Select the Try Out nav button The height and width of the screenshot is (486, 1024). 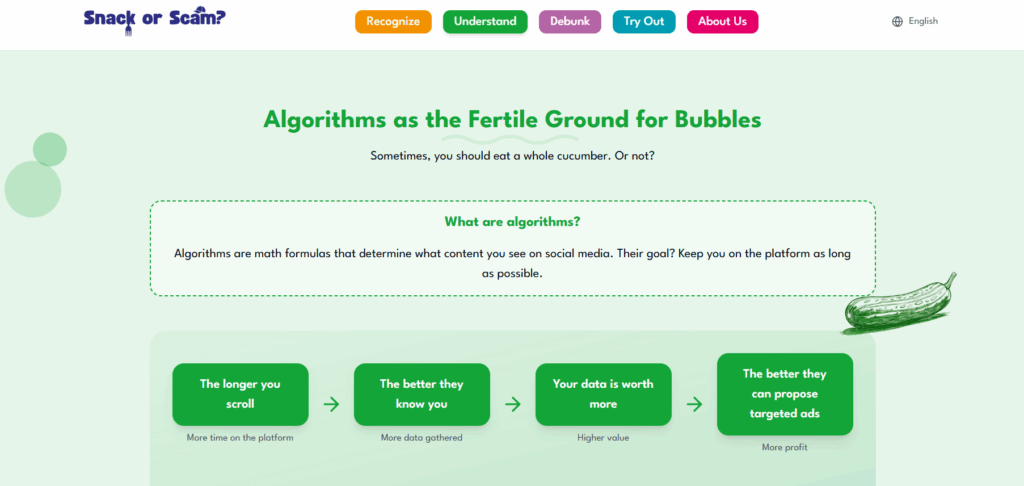pyautogui.click(x=644, y=22)
